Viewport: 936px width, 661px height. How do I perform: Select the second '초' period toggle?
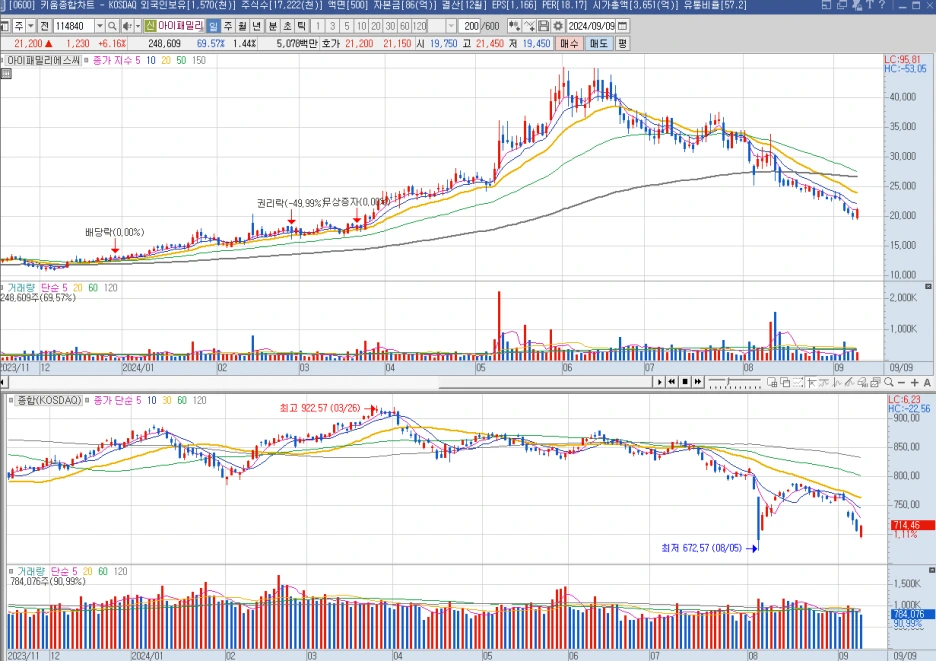click(287, 26)
